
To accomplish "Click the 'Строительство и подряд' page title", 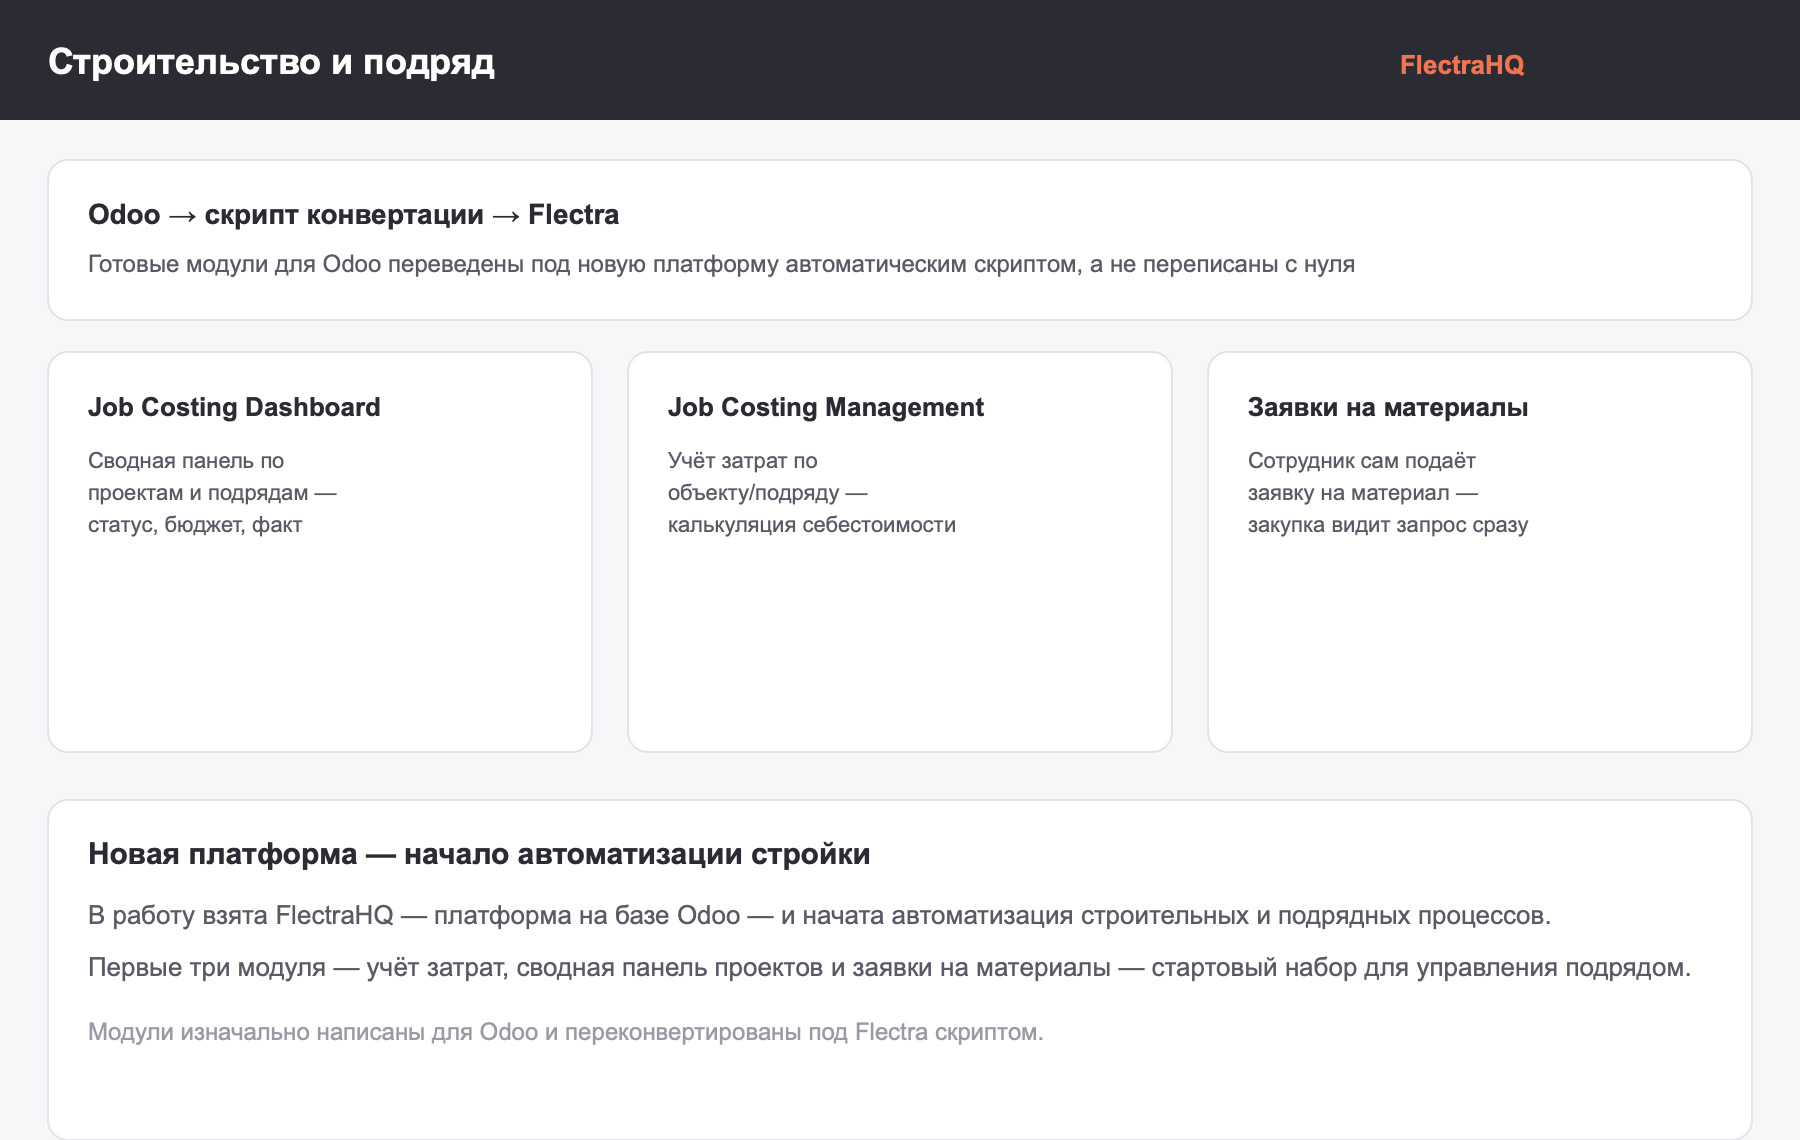I will pyautogui.click(x=271, y=62).
